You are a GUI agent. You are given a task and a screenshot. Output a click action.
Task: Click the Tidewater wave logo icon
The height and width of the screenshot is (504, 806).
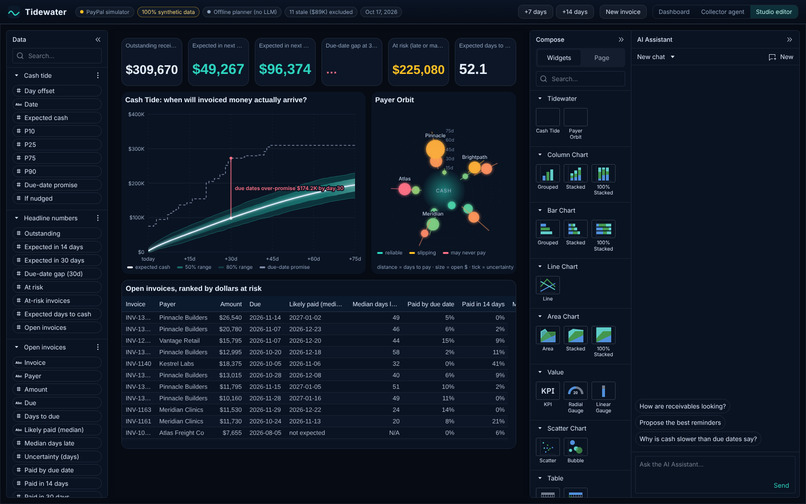(14, 12)
